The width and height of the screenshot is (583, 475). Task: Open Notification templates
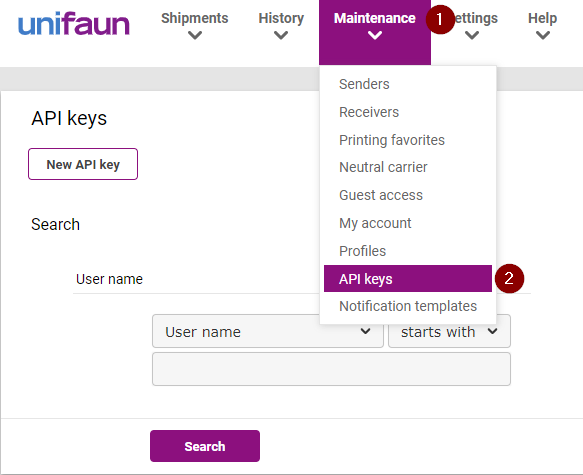(x=408, y=306)
